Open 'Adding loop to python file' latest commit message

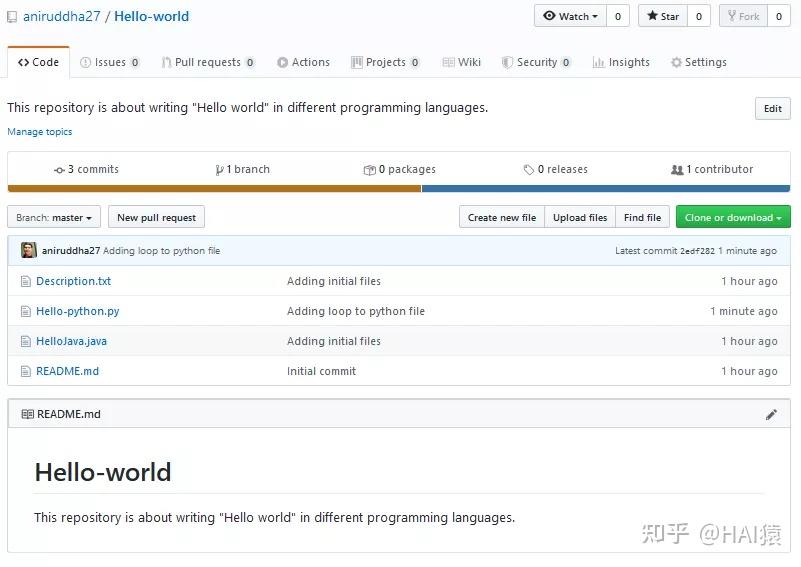161,251
